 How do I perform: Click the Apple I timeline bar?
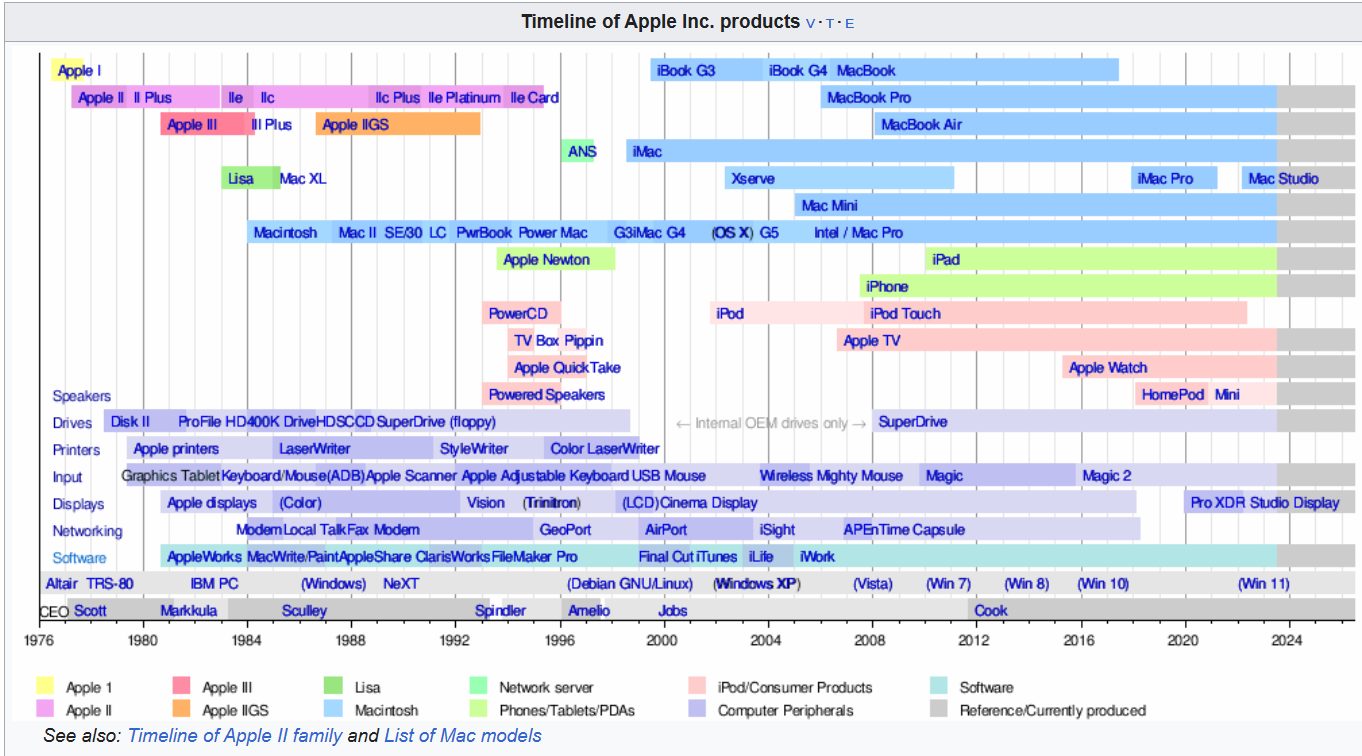click(x=79, y=71)
